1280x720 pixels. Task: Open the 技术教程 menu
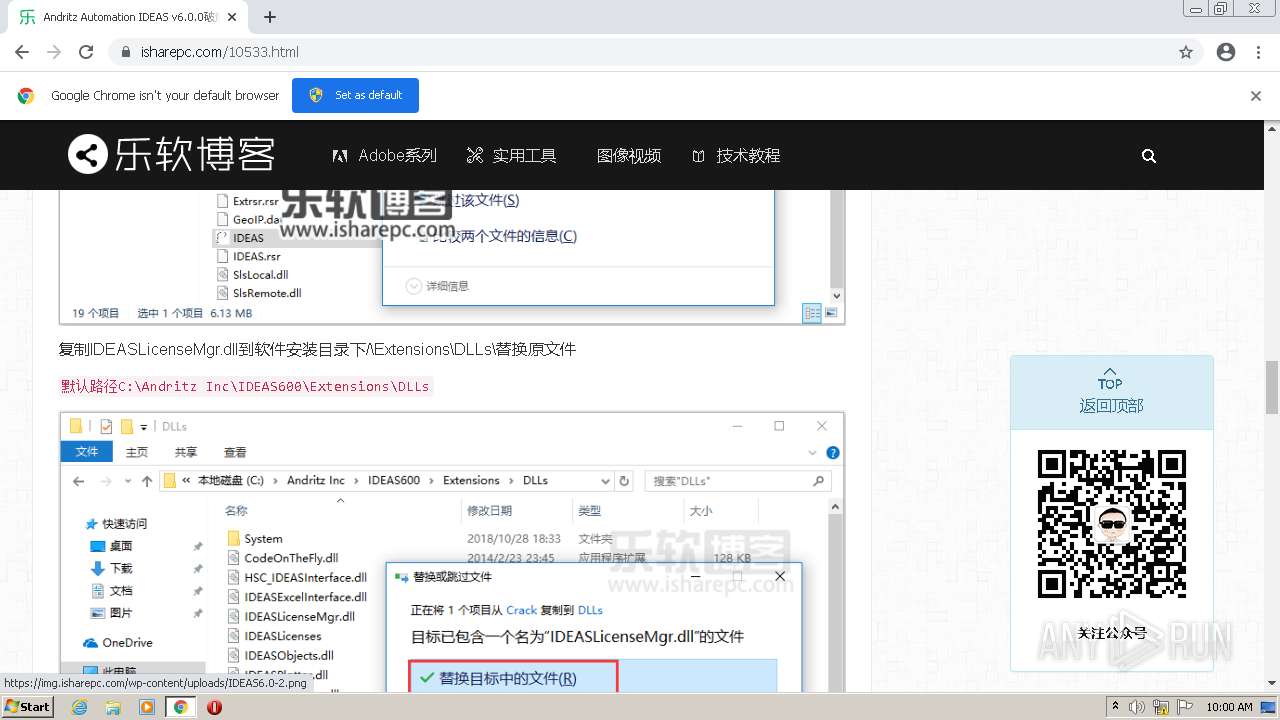736,155
